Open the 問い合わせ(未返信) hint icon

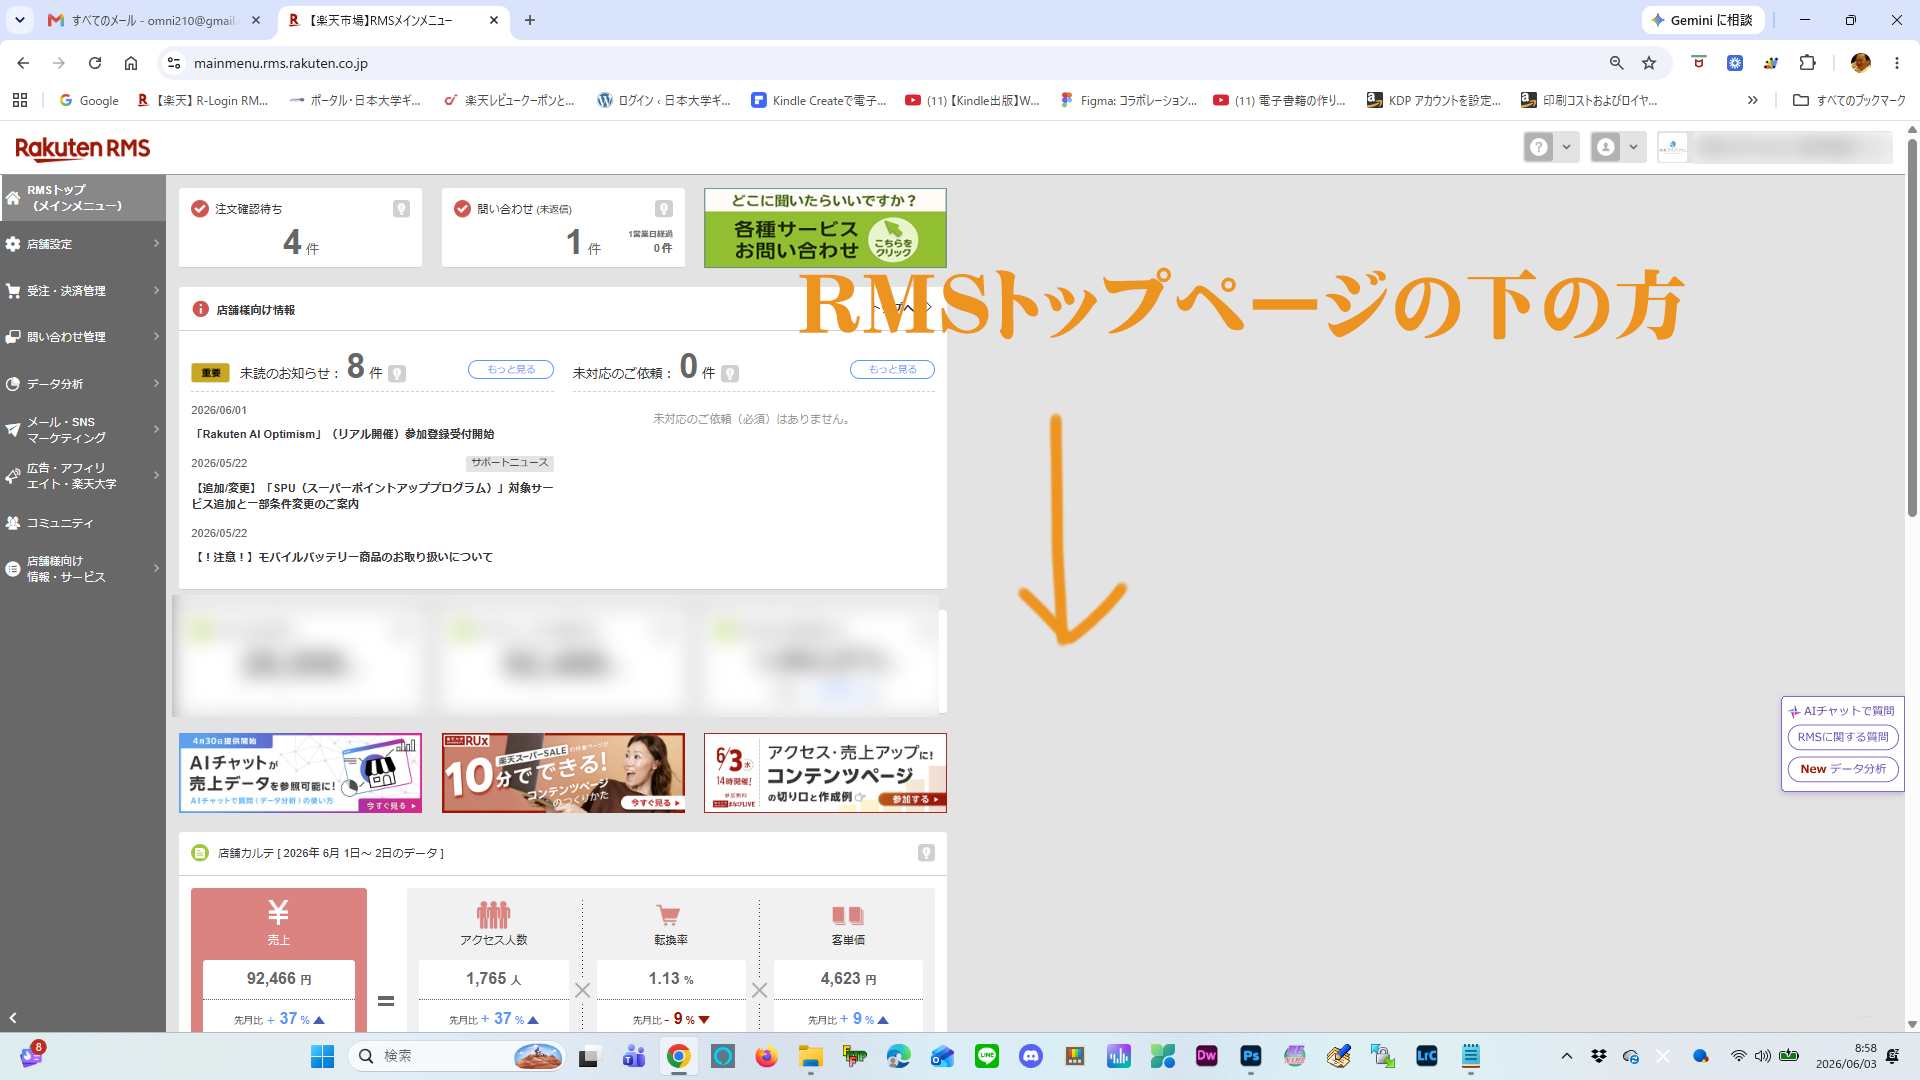[664, 209]
